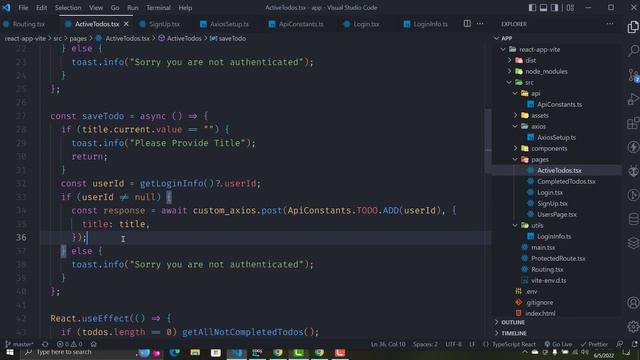Click the editor vertical scrollbar thumb
Screen dimensions: 640x360
tap(488, 141)
